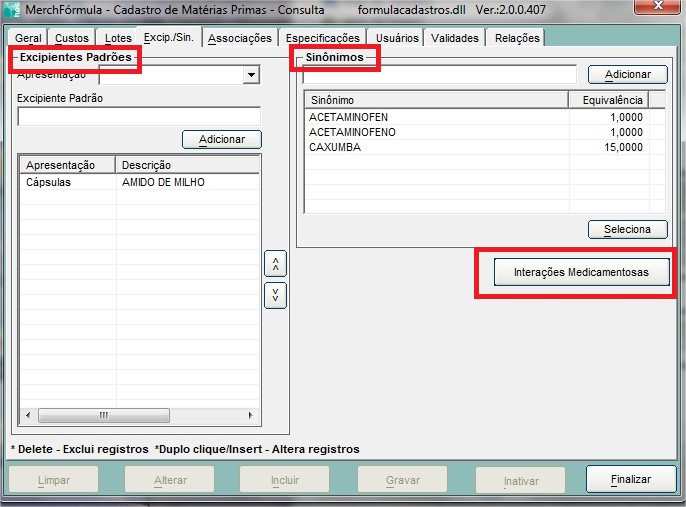Click the MerchFórmula app icon in title bar
This screenshot has width=686, height=507.
(13, 8)
